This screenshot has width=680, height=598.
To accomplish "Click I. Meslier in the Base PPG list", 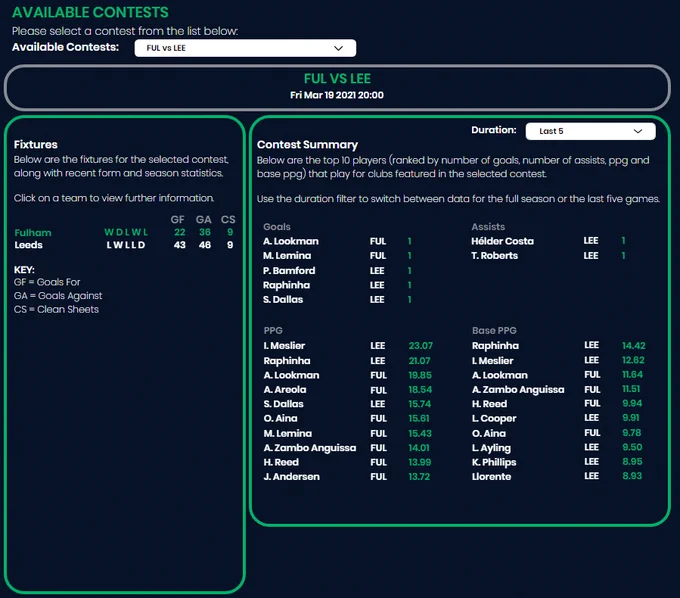I will 492,361.
